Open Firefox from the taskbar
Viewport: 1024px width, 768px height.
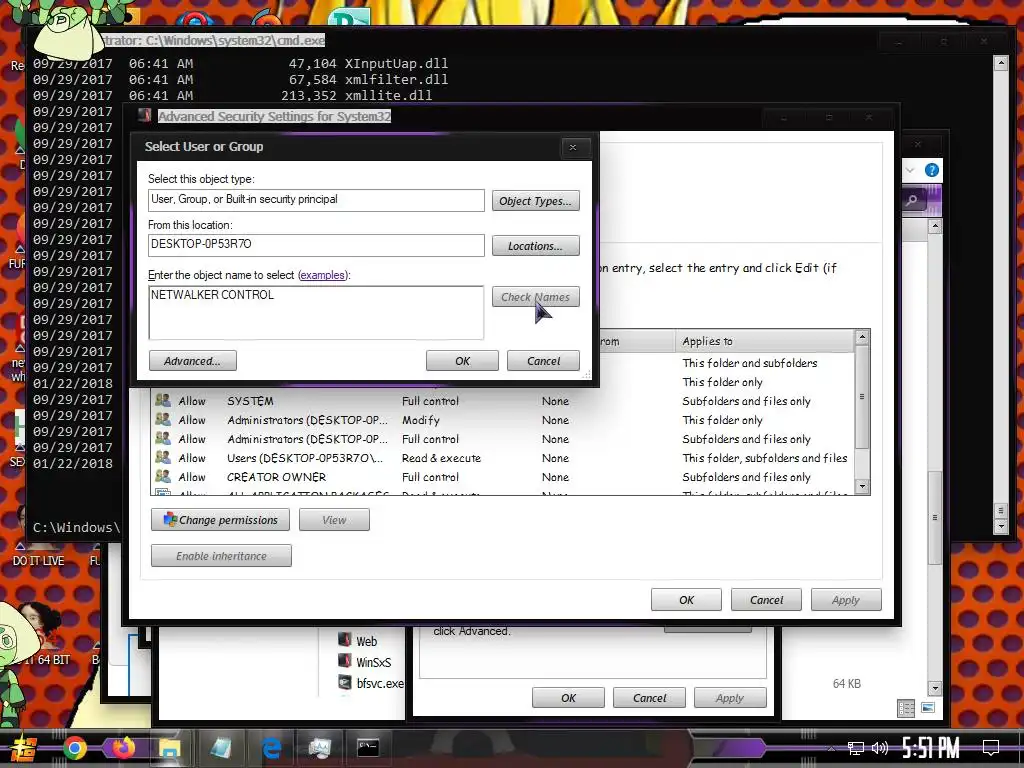(x=122, y=748)
